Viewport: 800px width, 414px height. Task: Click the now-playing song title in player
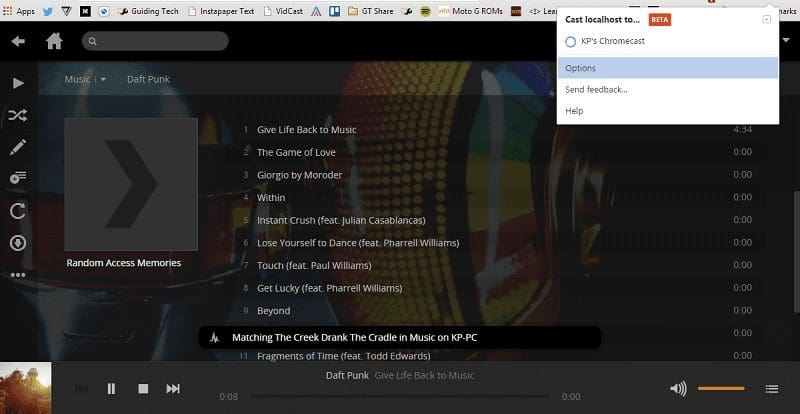[x=424, y=376]
